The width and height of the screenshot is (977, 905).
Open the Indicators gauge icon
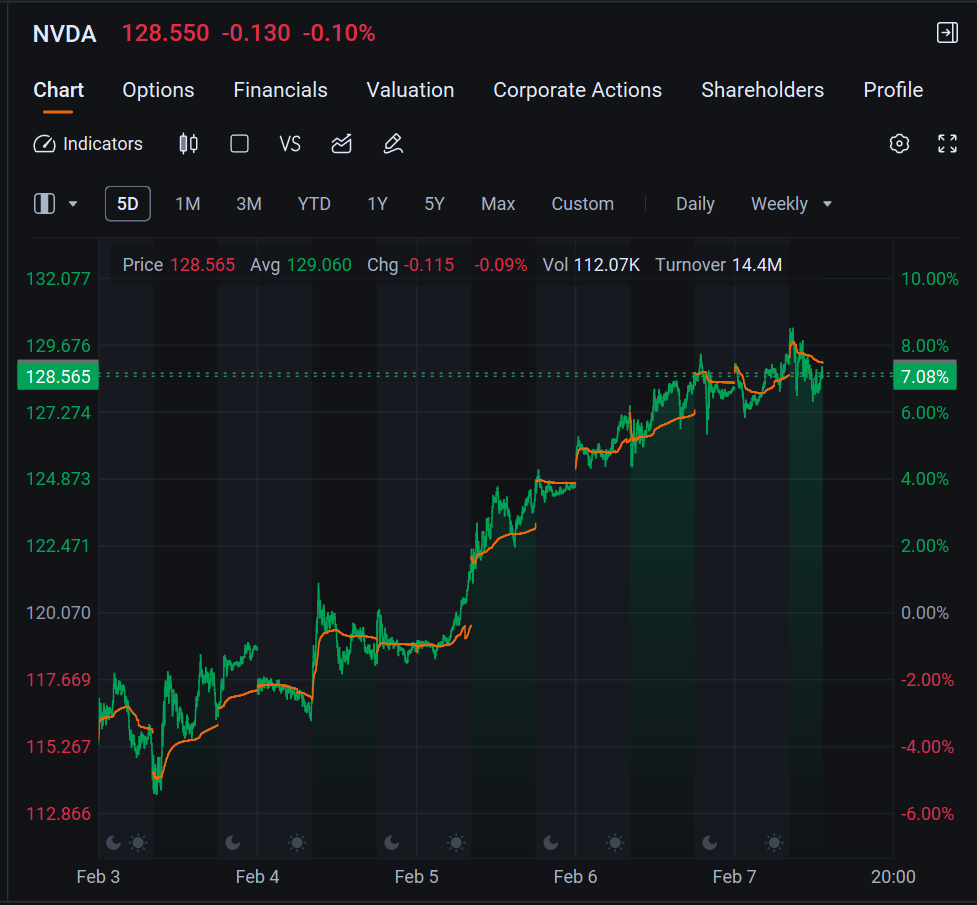[x=44, y=144]
